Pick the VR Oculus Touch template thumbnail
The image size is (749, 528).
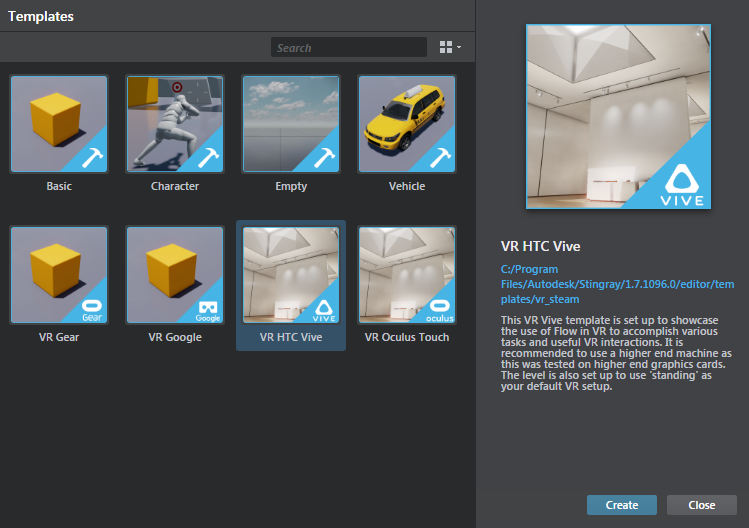(407, 275)
